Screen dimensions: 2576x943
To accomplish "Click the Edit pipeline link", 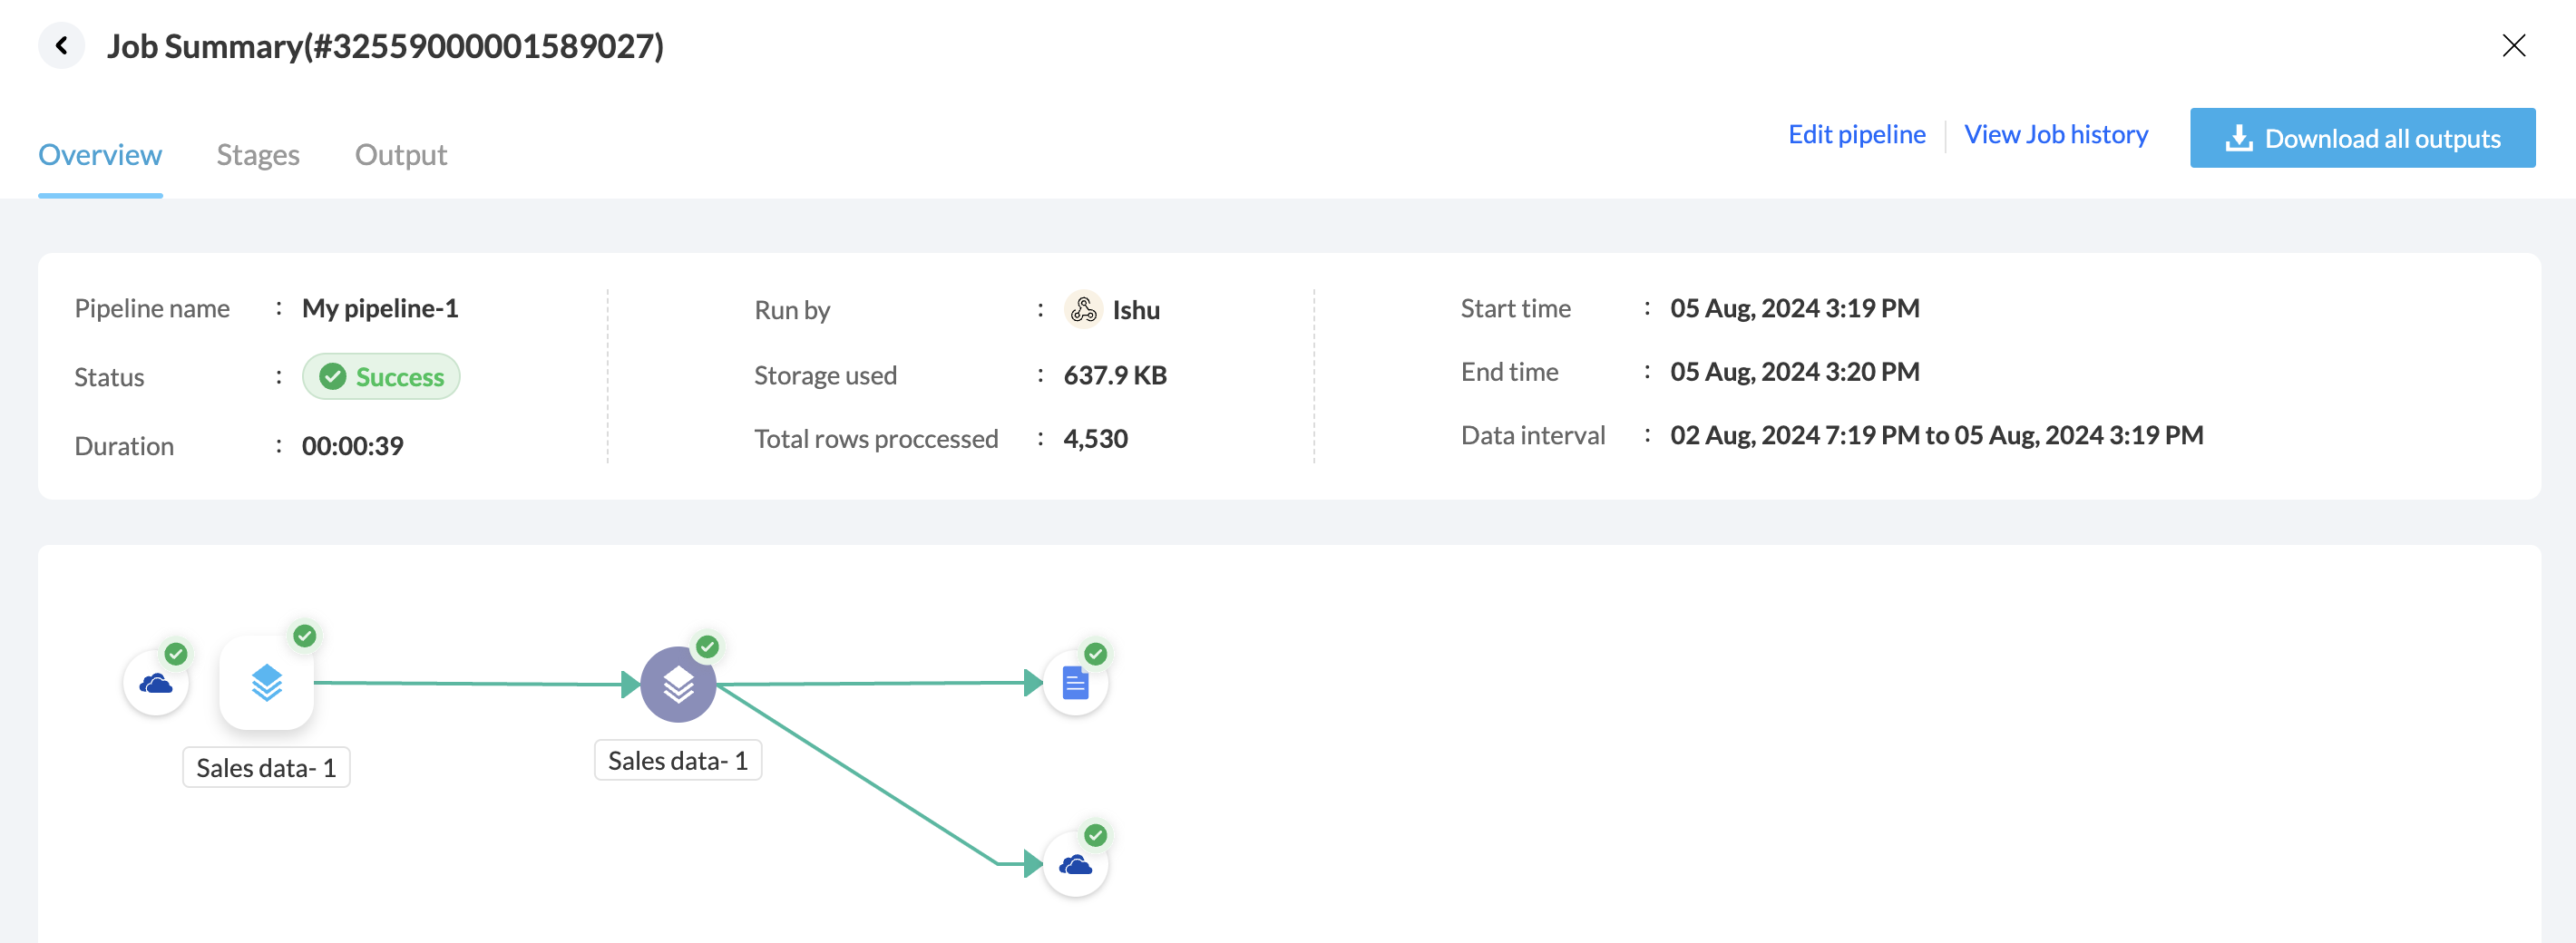I will point(1856,135).
